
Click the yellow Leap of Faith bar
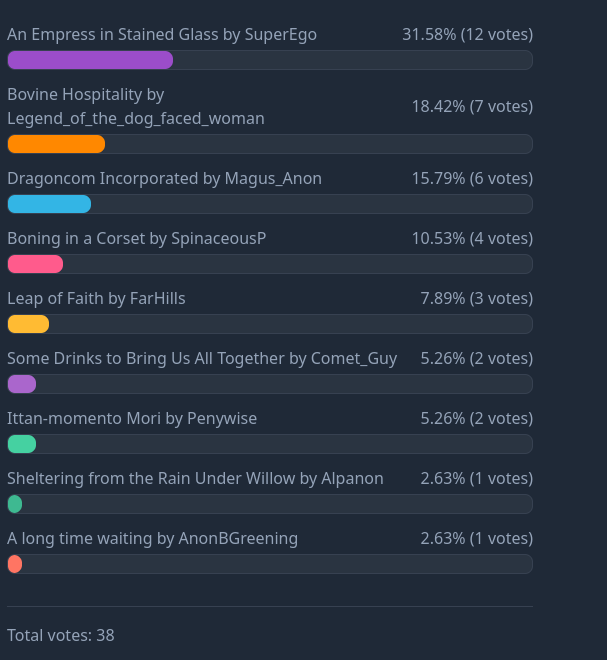(28, 324)
